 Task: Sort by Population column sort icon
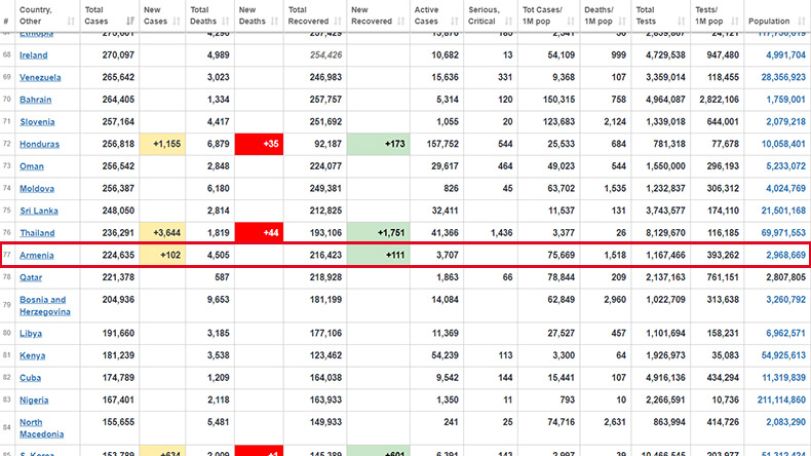point(802,21)
